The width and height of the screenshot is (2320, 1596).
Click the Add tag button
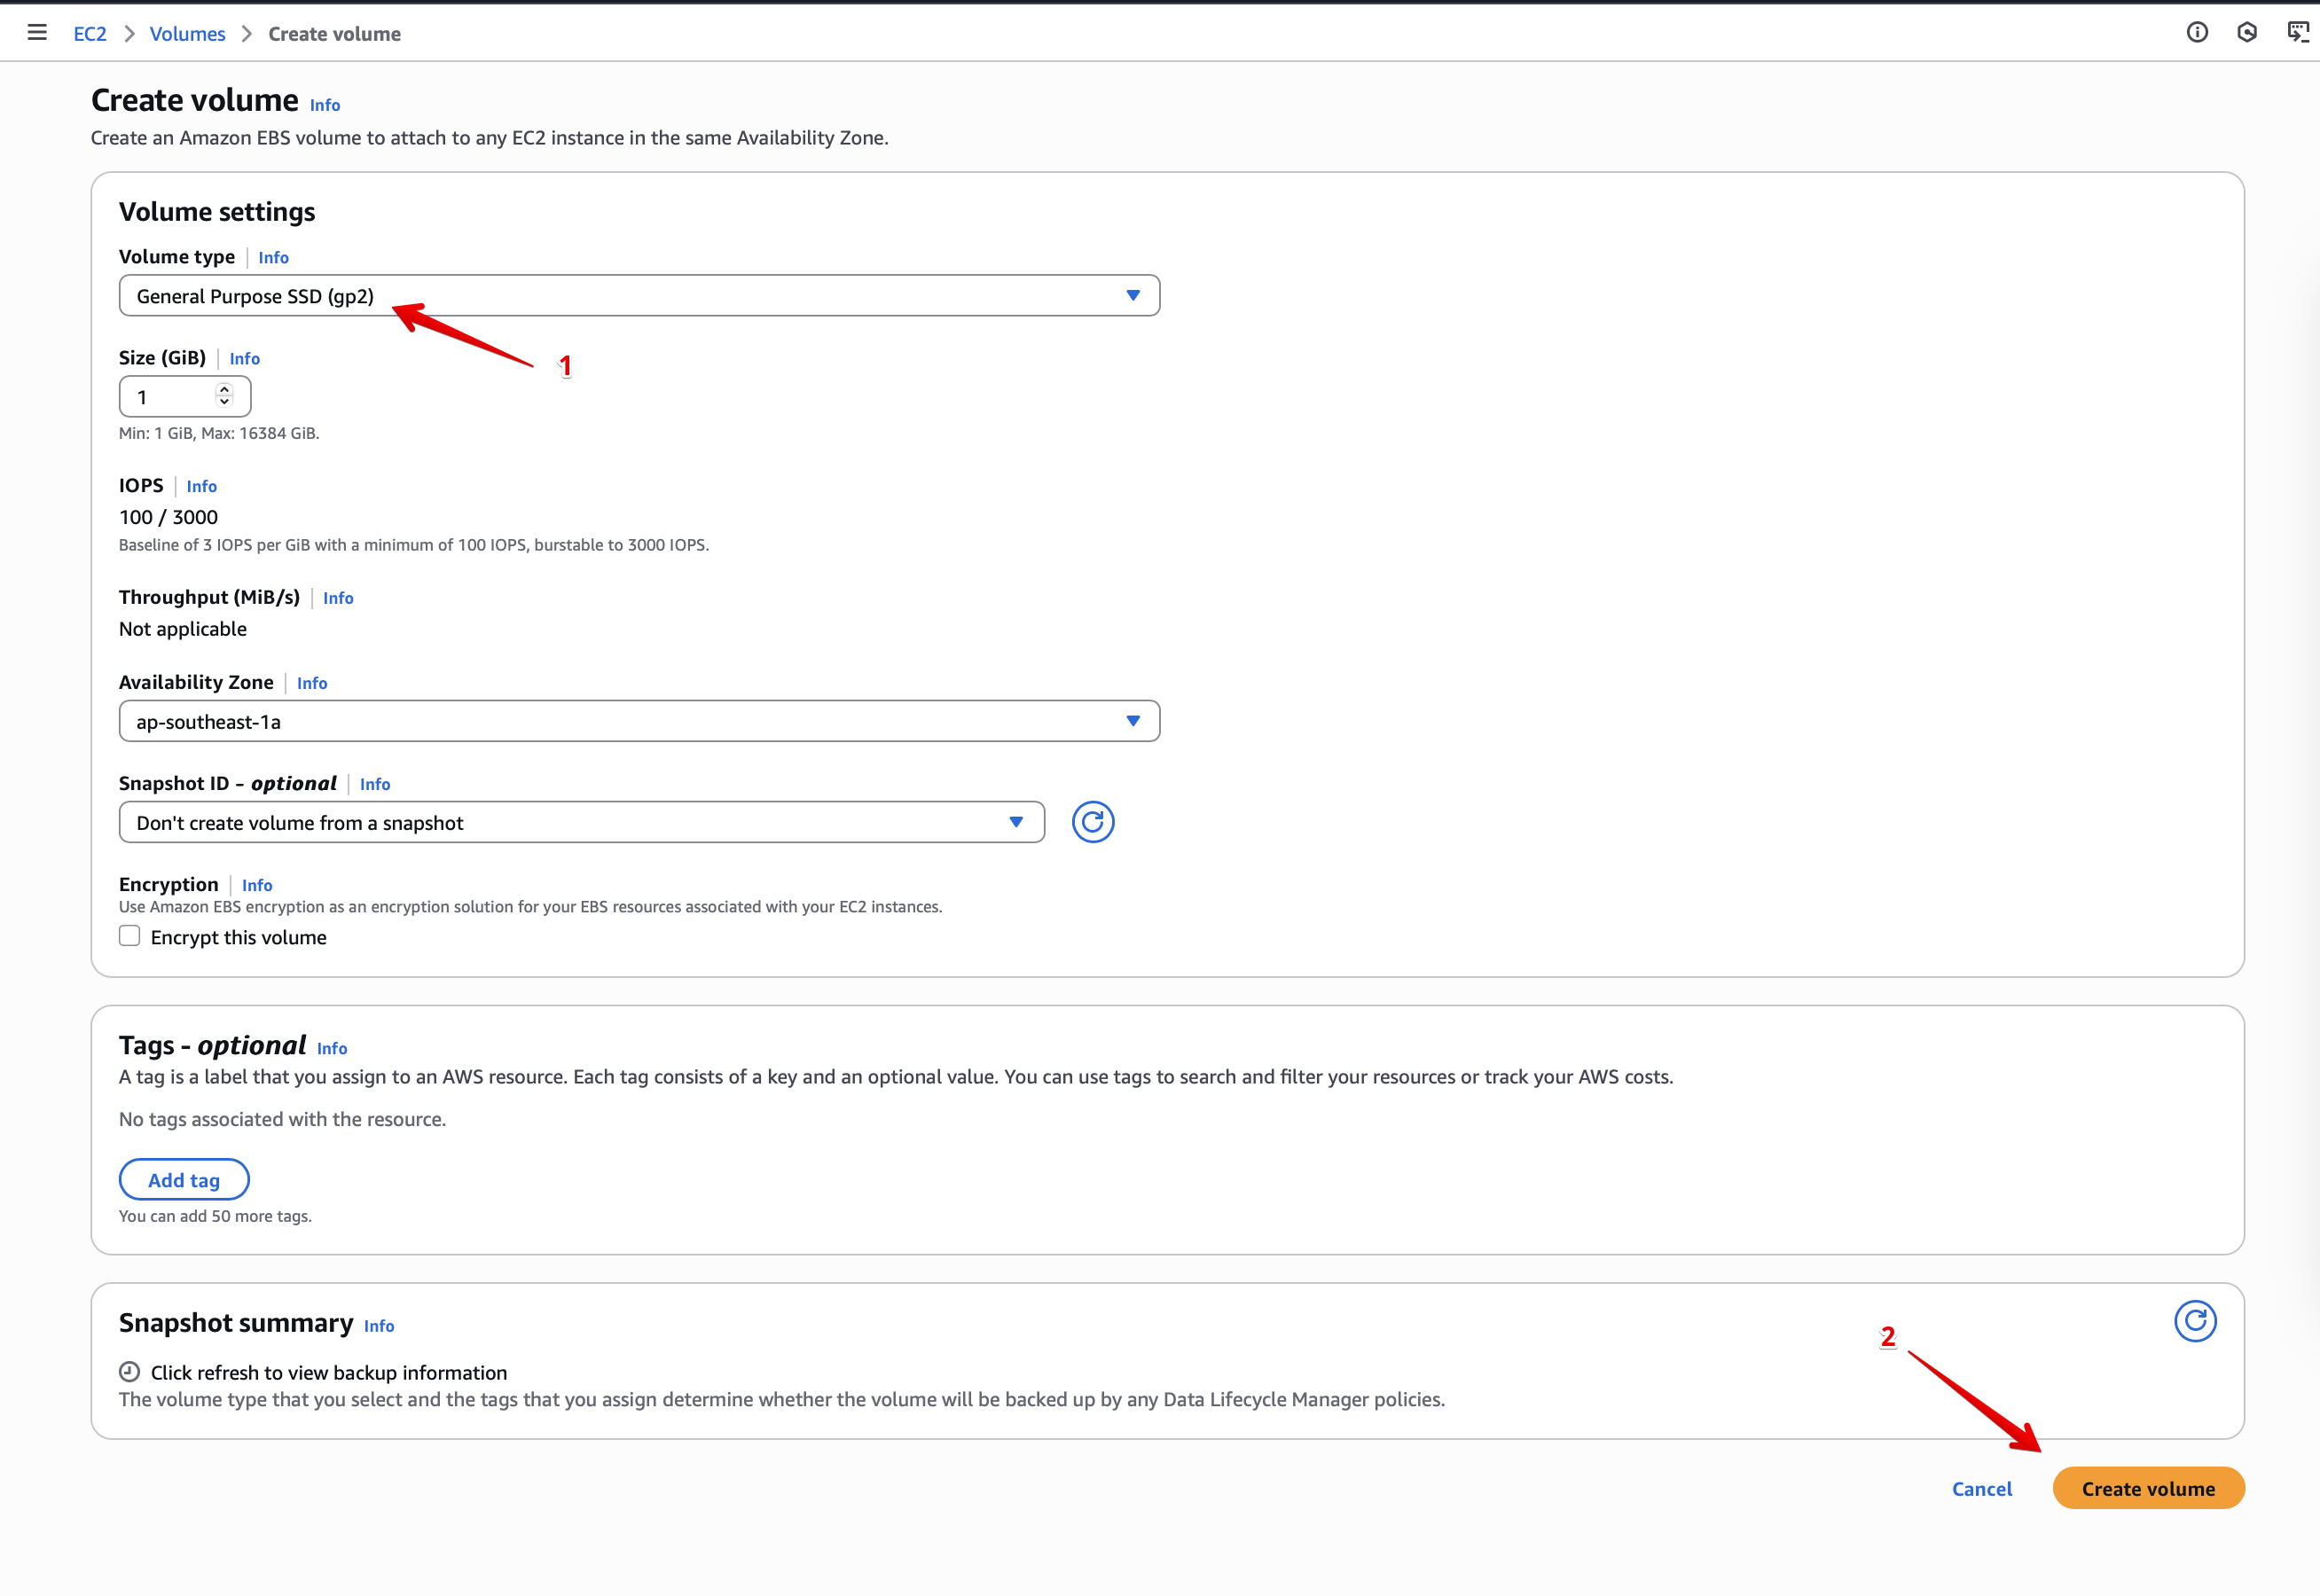point(184,1179)
